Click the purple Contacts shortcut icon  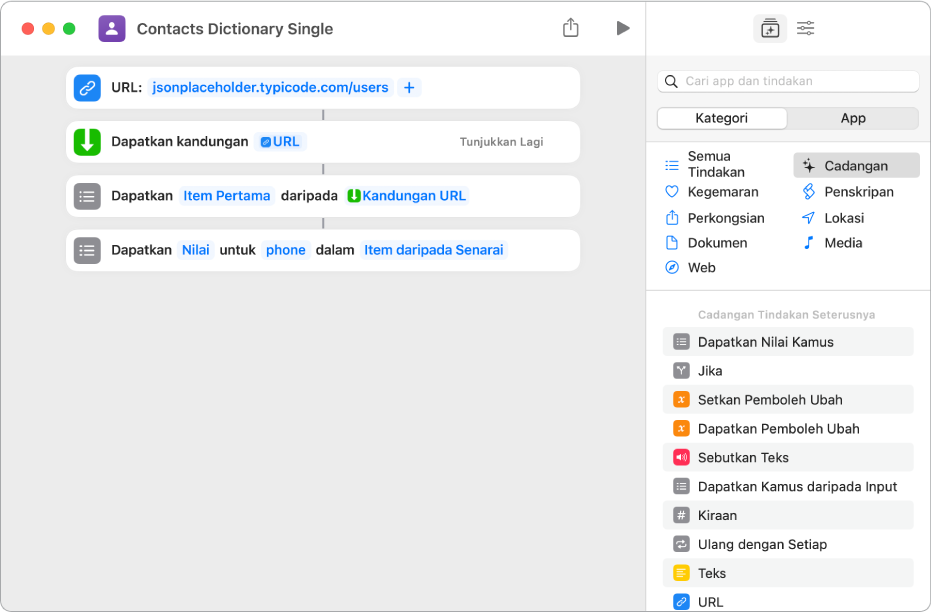112,28
